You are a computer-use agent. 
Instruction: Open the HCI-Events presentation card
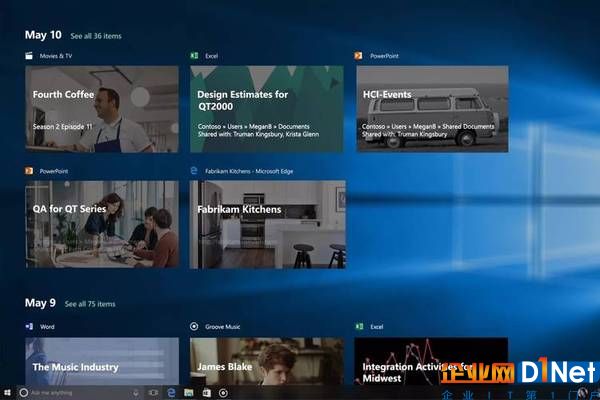tap(432, 109)
